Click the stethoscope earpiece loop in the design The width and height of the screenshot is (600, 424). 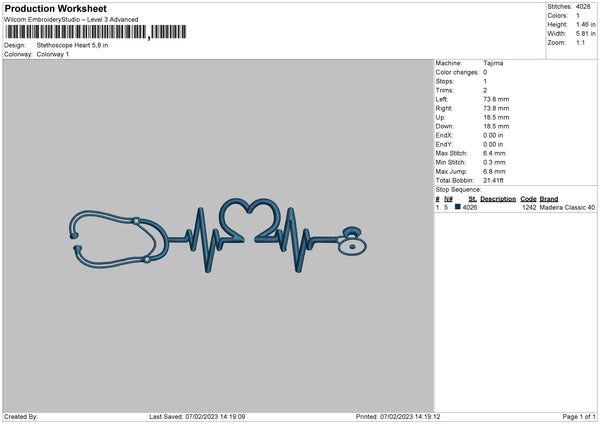pyautogui.click(x=119, y=239)
